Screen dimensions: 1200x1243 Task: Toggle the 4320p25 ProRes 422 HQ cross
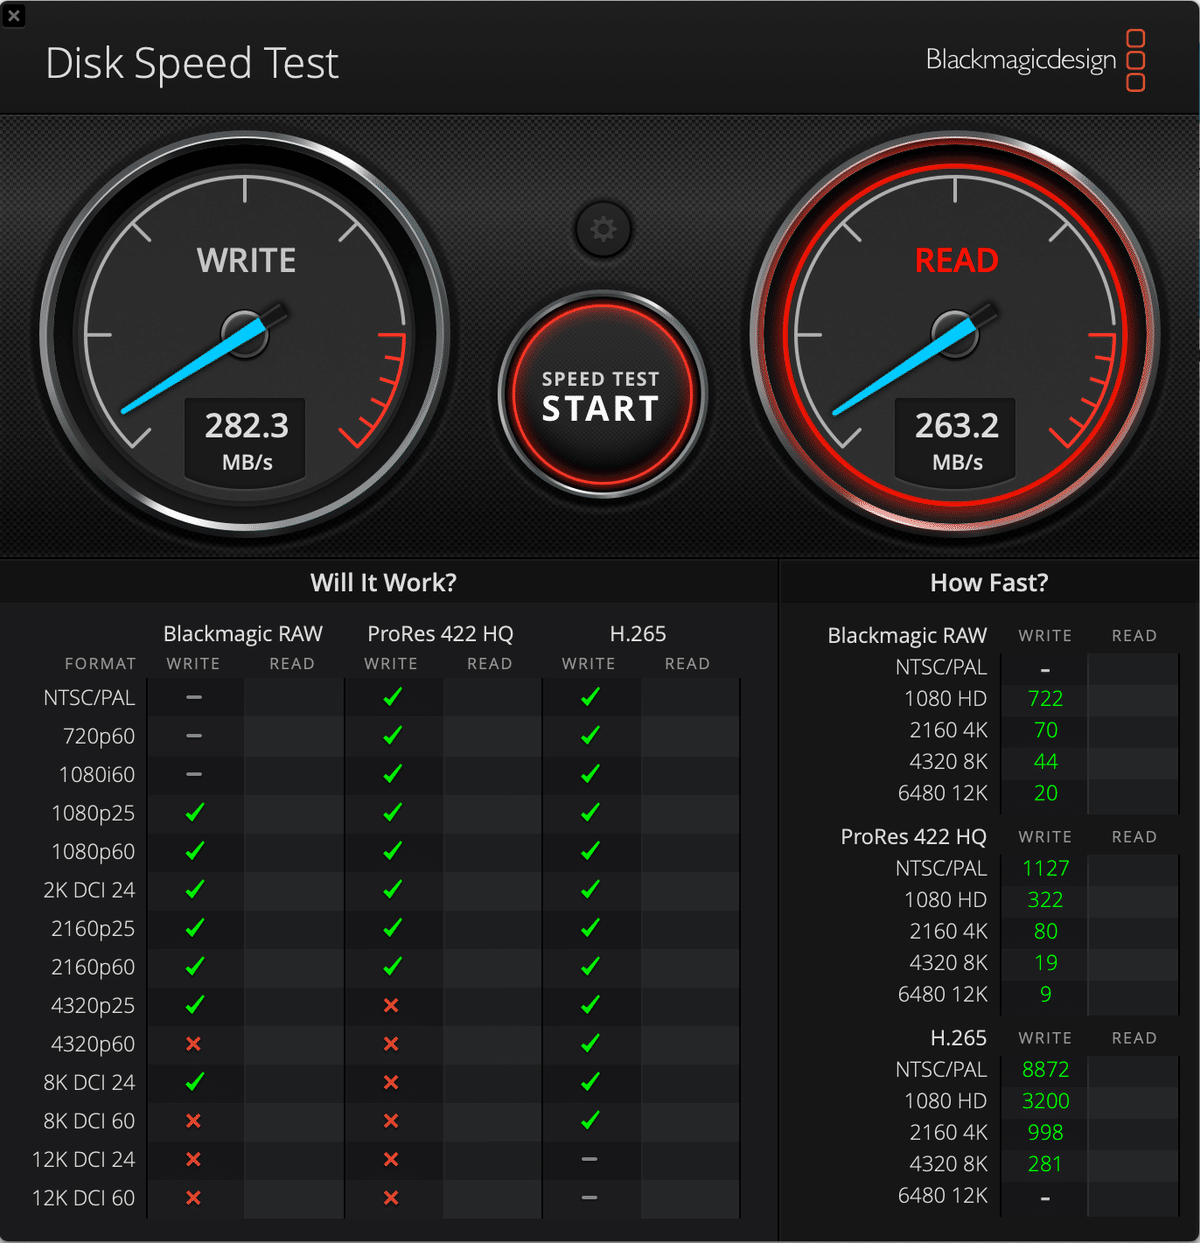pyautogui.click(x=391, y=1005)
